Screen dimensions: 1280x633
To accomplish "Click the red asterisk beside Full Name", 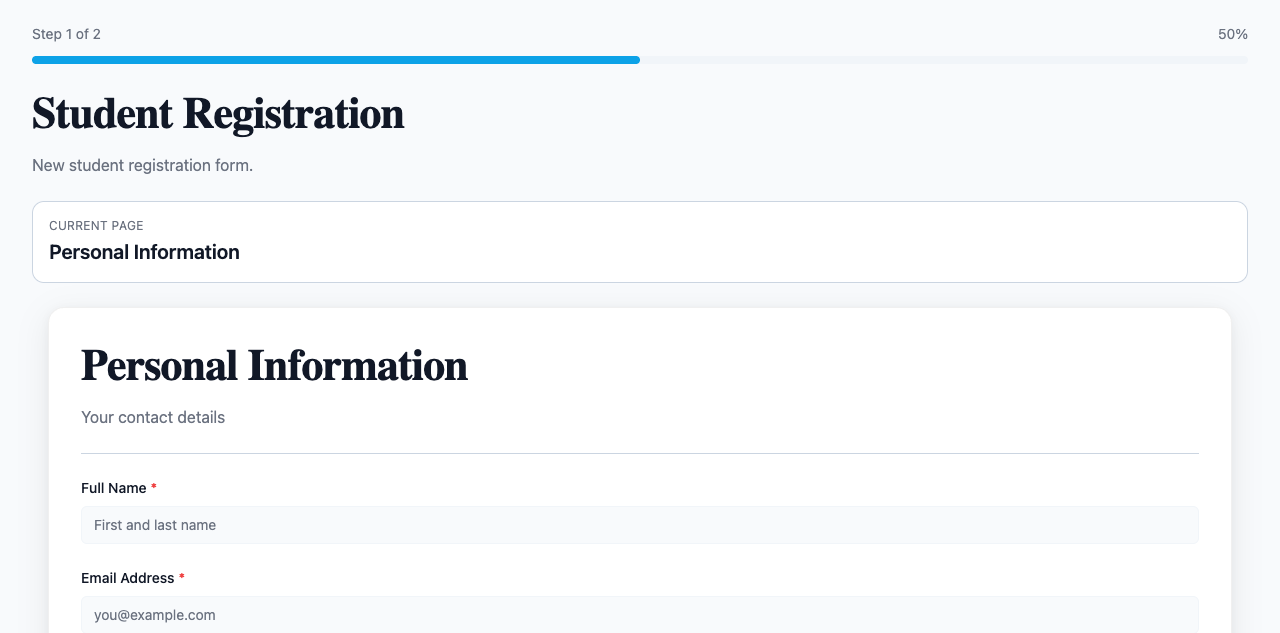I will click(154, 488).
